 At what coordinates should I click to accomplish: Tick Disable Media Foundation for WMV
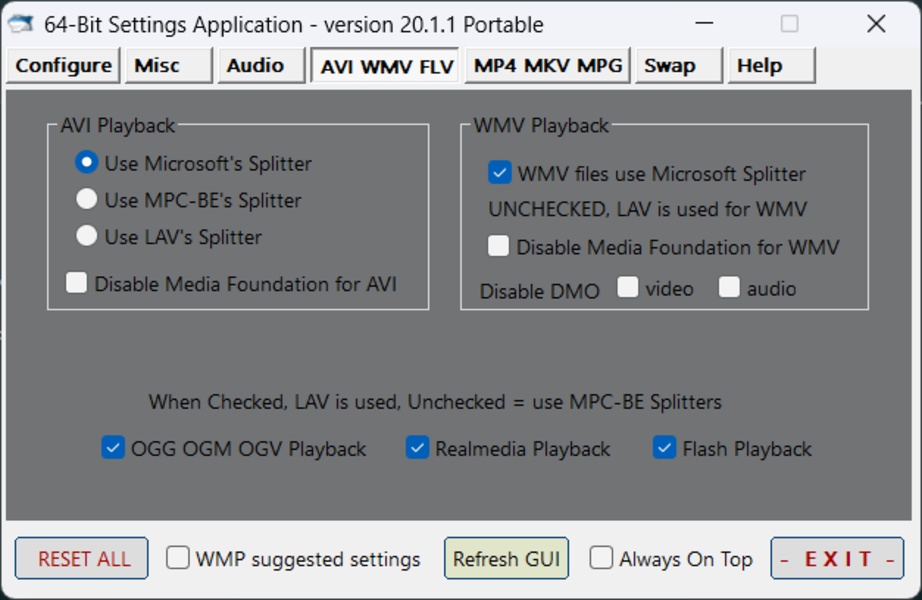498,246
